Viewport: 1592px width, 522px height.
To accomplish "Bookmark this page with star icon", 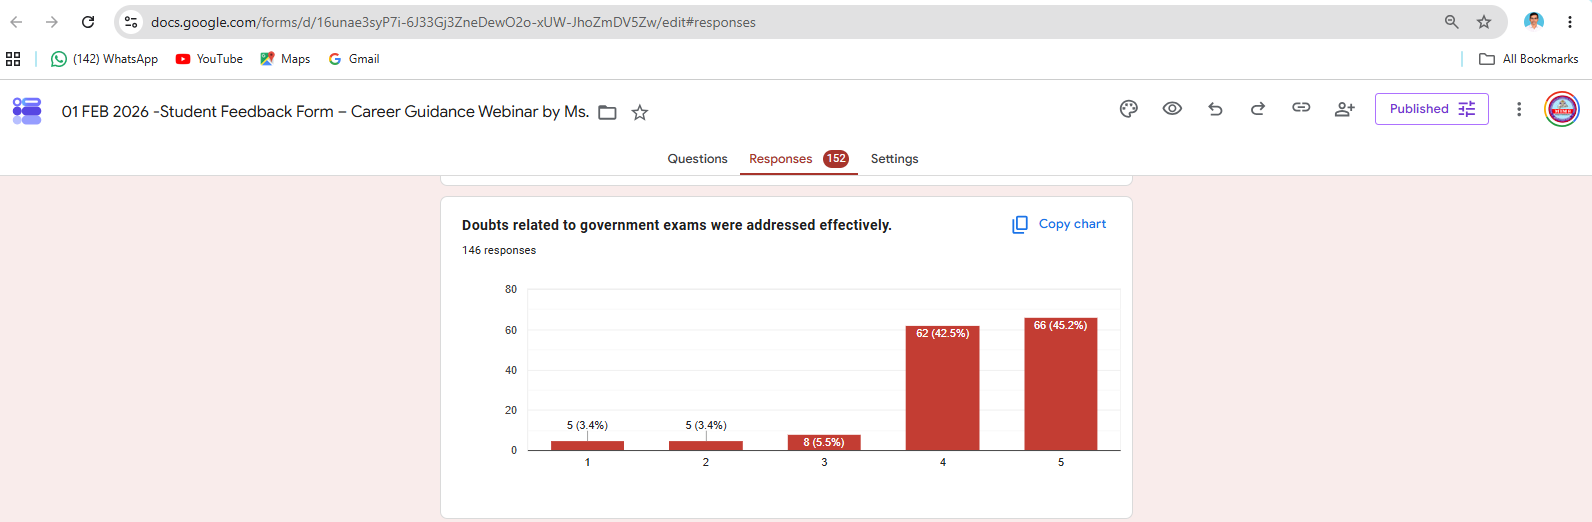I will 1484,22.
